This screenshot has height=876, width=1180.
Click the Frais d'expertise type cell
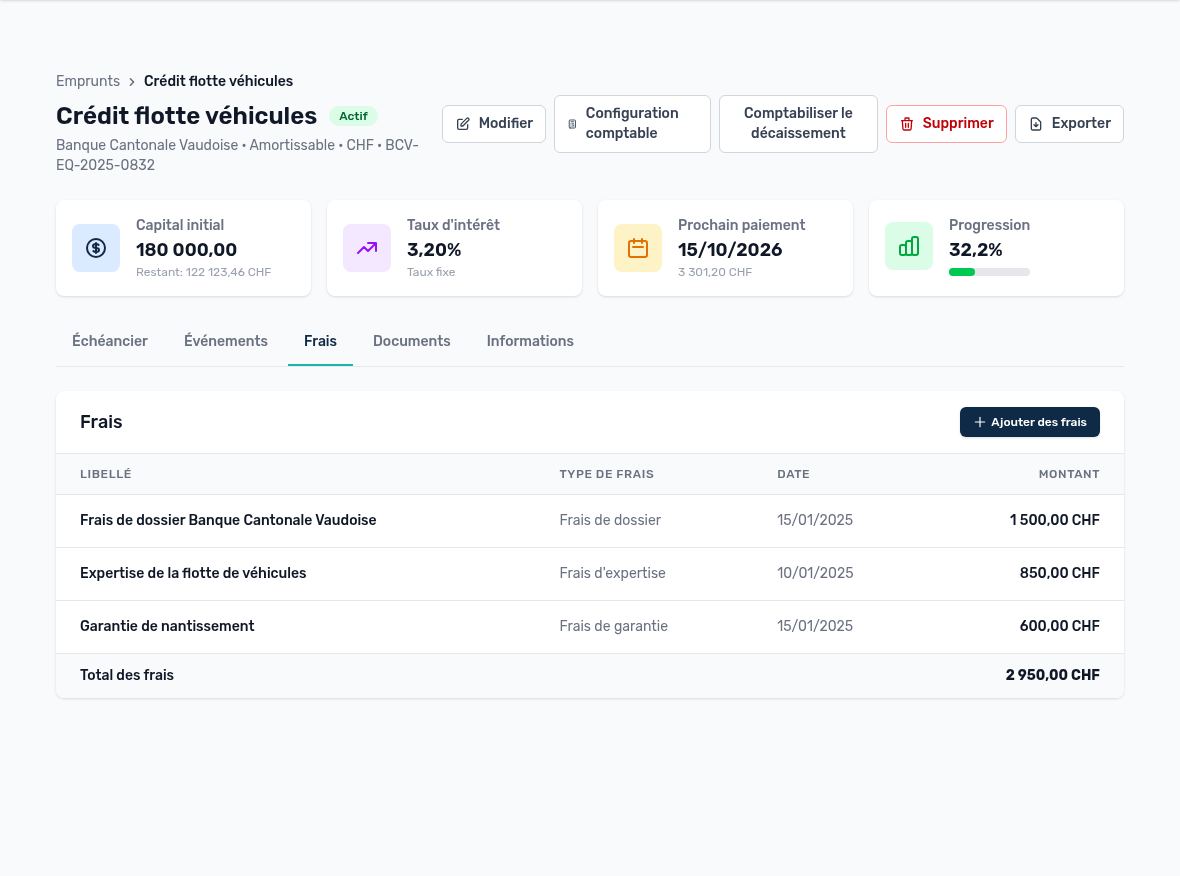pos(613,573)
